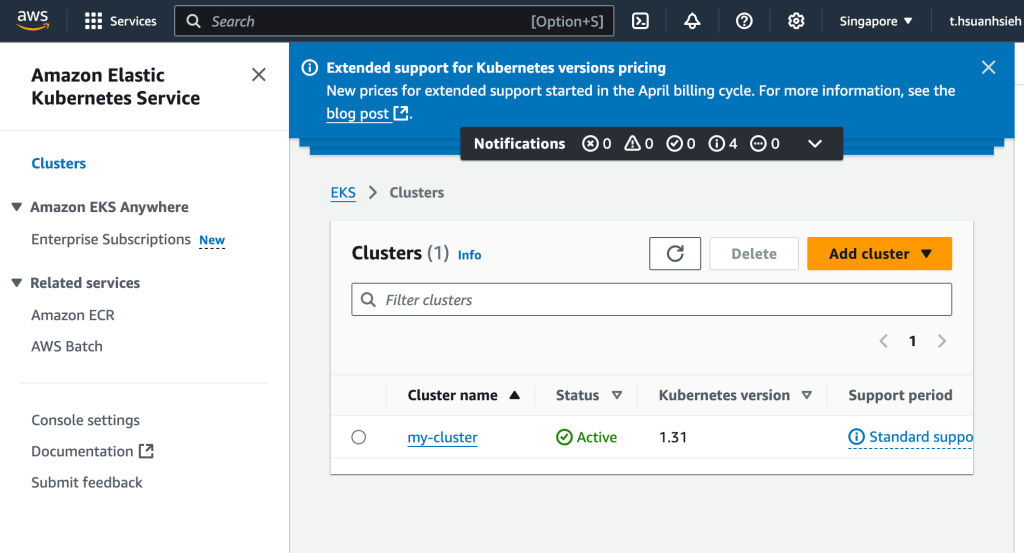The width and height of the screenshot is (1024, 553).
Task: Open the settings gear icon
Action: click(x=796, y=21)
